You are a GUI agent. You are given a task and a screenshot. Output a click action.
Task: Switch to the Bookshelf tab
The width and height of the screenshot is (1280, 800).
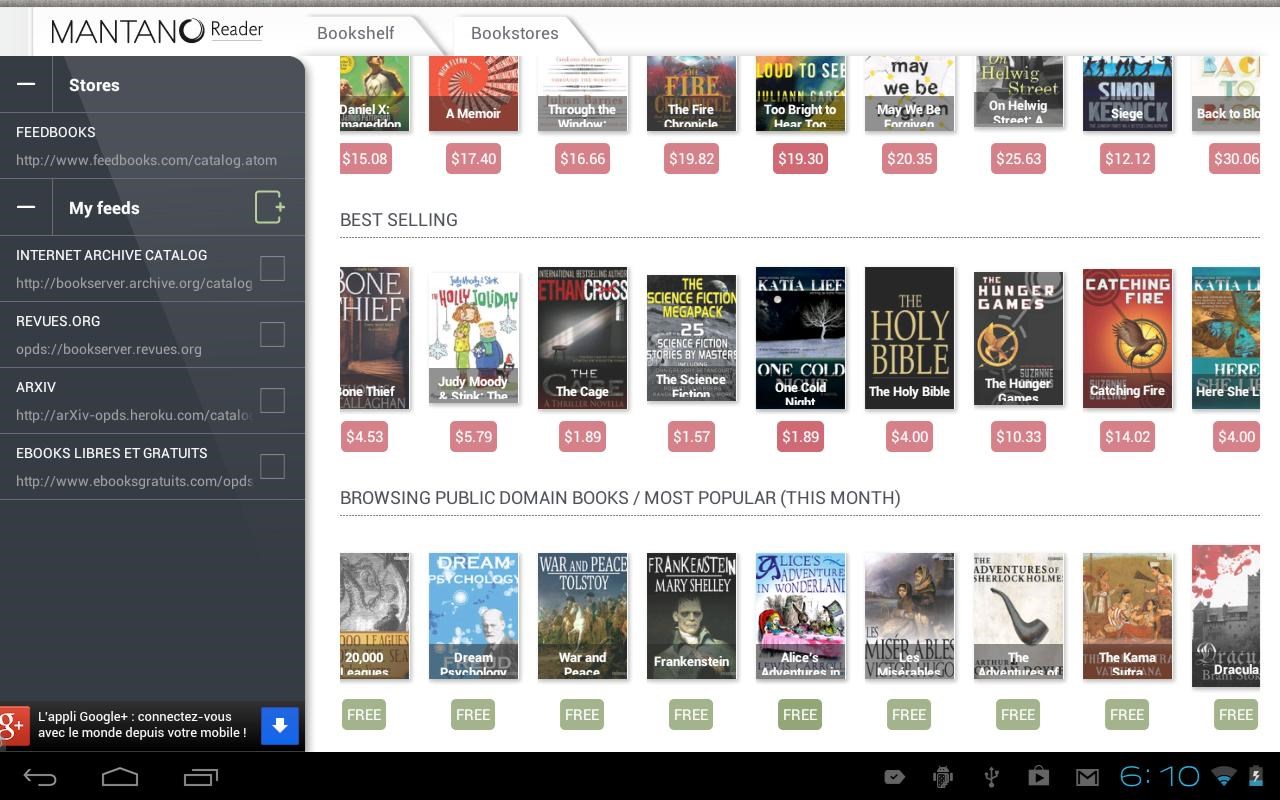355,33
